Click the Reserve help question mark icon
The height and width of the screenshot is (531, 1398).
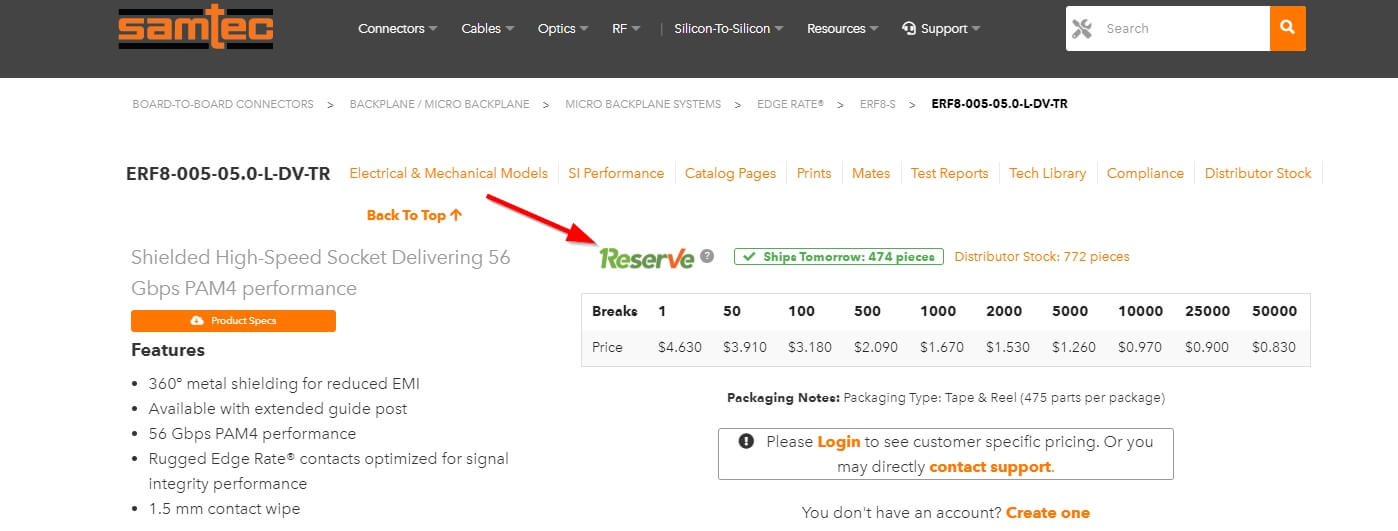click(x=707, y=256)
